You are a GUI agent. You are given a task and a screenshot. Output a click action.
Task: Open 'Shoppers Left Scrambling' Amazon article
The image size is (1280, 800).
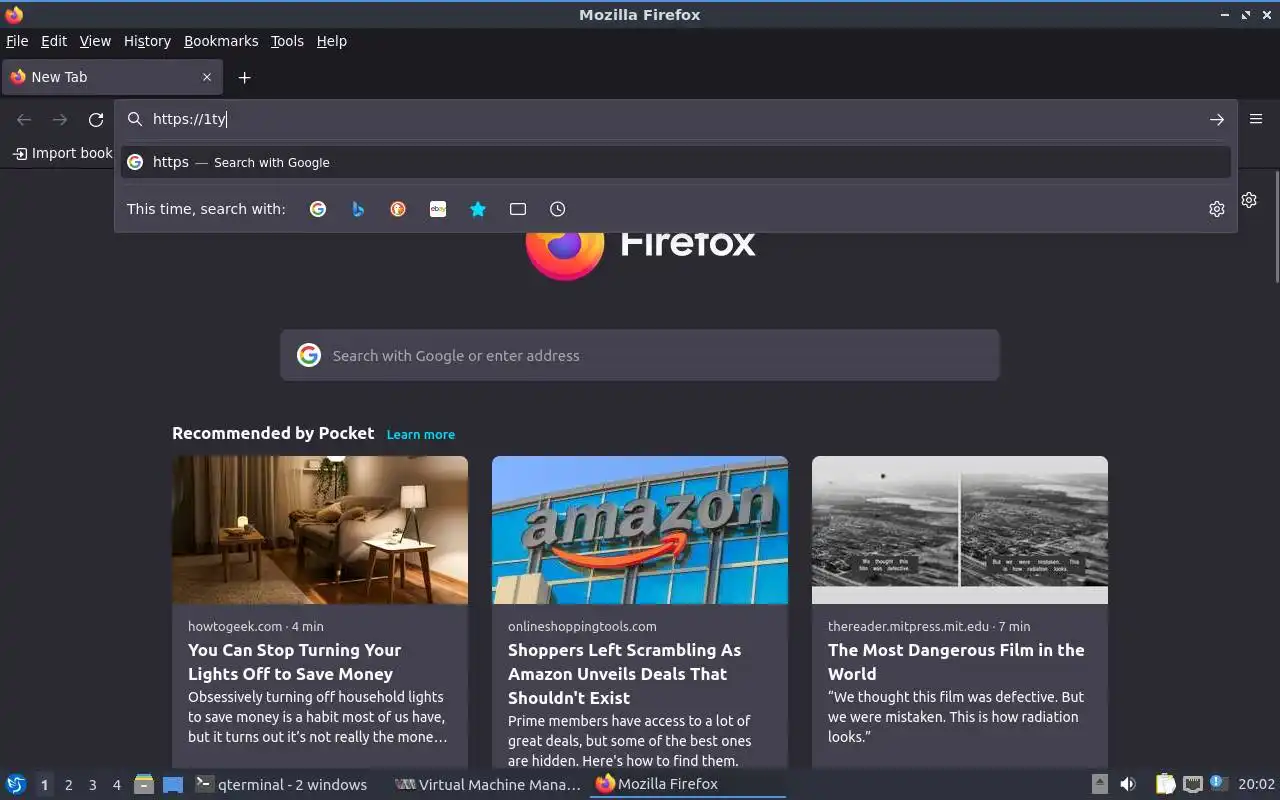click(x=625, y=674)
